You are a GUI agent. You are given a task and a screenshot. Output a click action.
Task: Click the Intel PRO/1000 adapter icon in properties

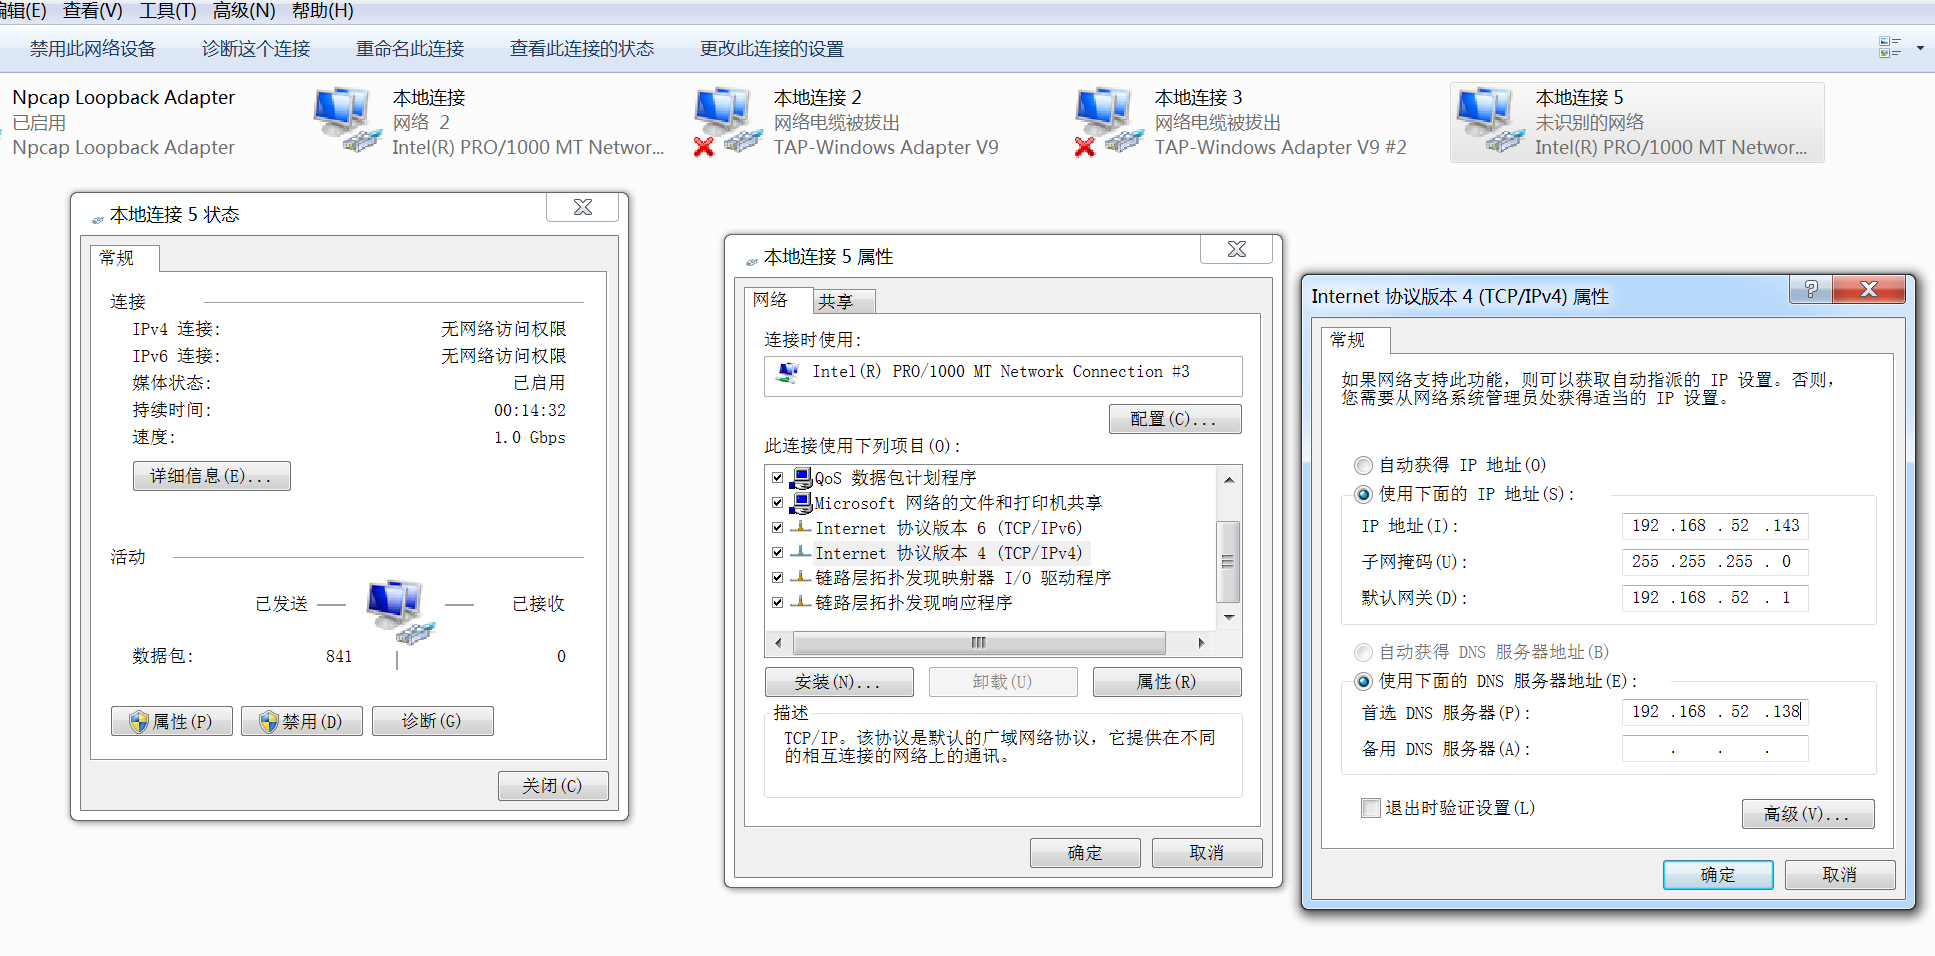(x=788, y=373)
